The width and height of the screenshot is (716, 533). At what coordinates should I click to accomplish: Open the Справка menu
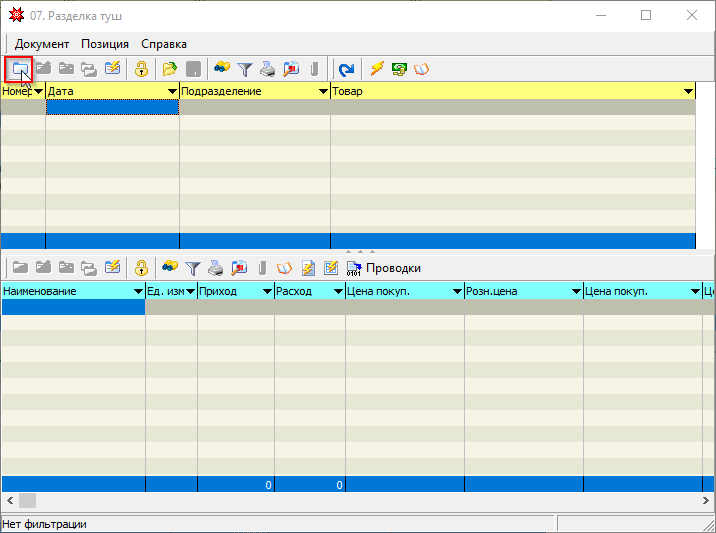[x=164, y=44]
